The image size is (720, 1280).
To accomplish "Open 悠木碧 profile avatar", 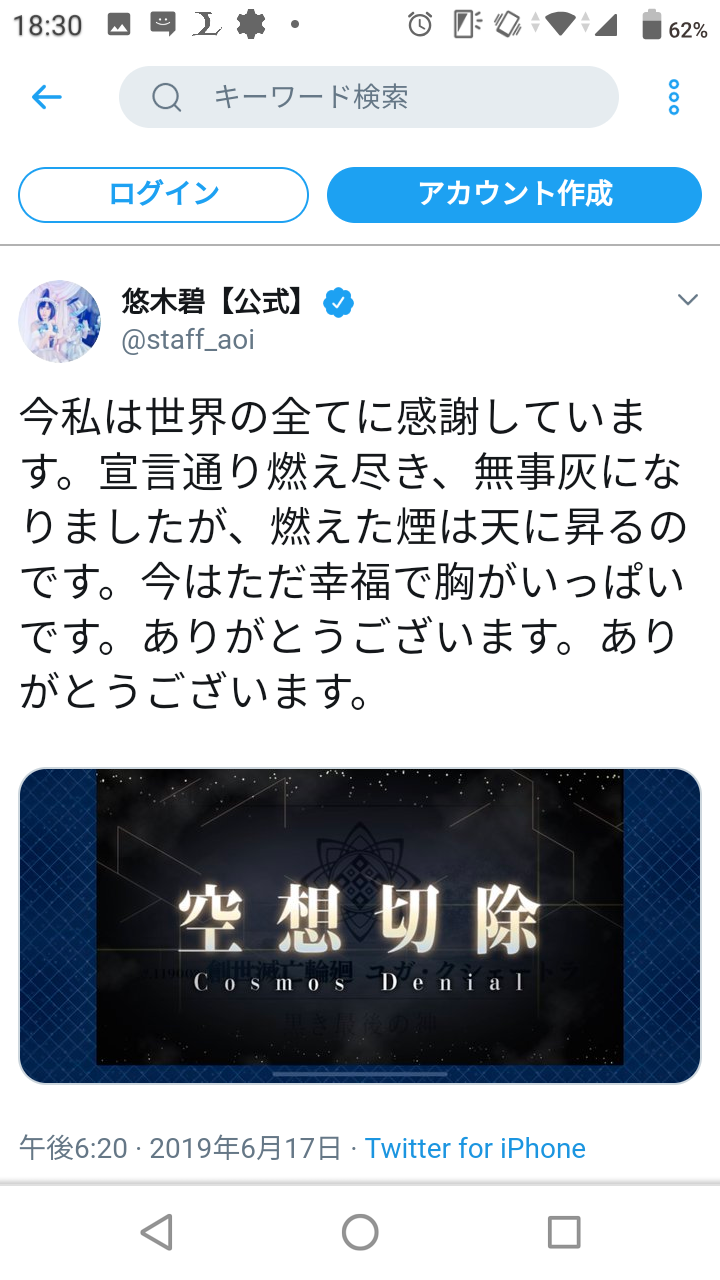I will pyautogui.click(x=60, y=321).
